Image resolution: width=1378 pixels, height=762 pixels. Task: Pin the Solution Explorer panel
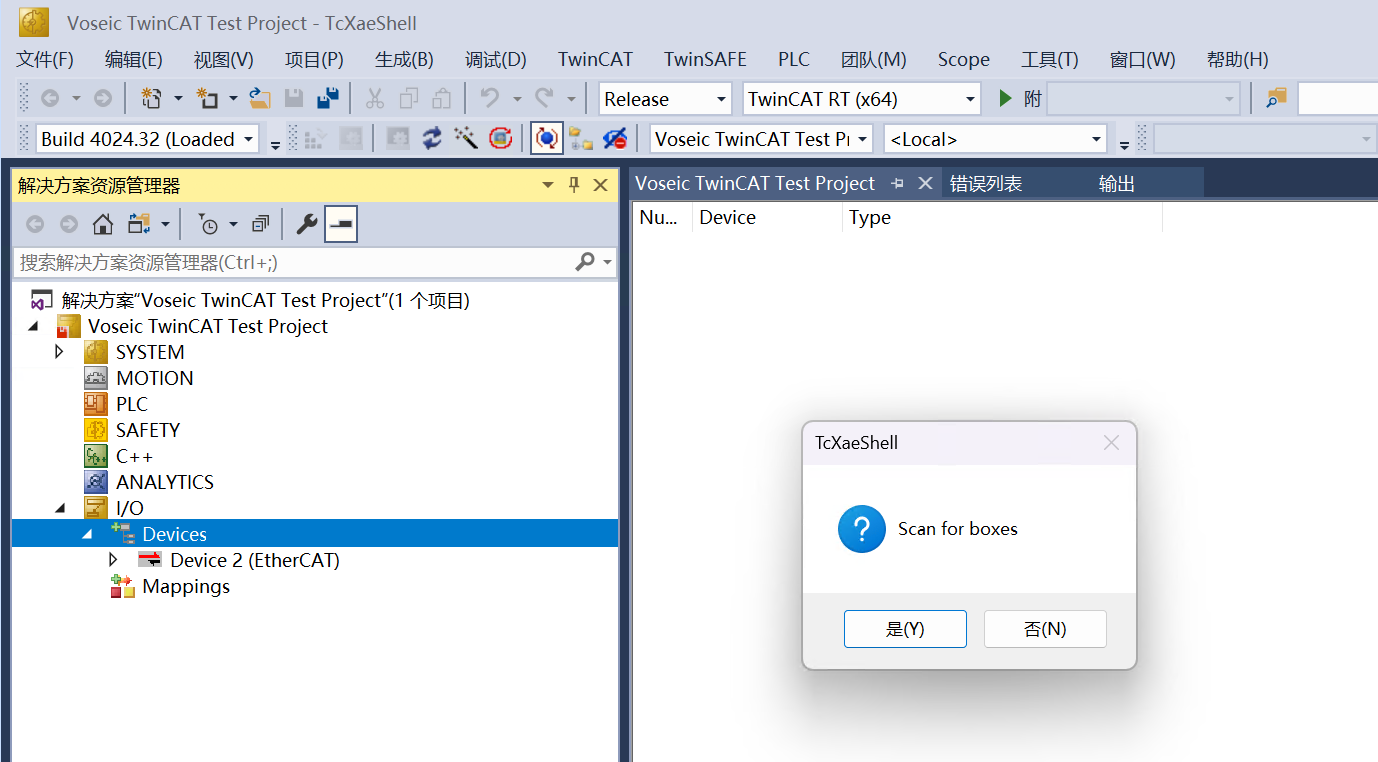tap(574, 185)
